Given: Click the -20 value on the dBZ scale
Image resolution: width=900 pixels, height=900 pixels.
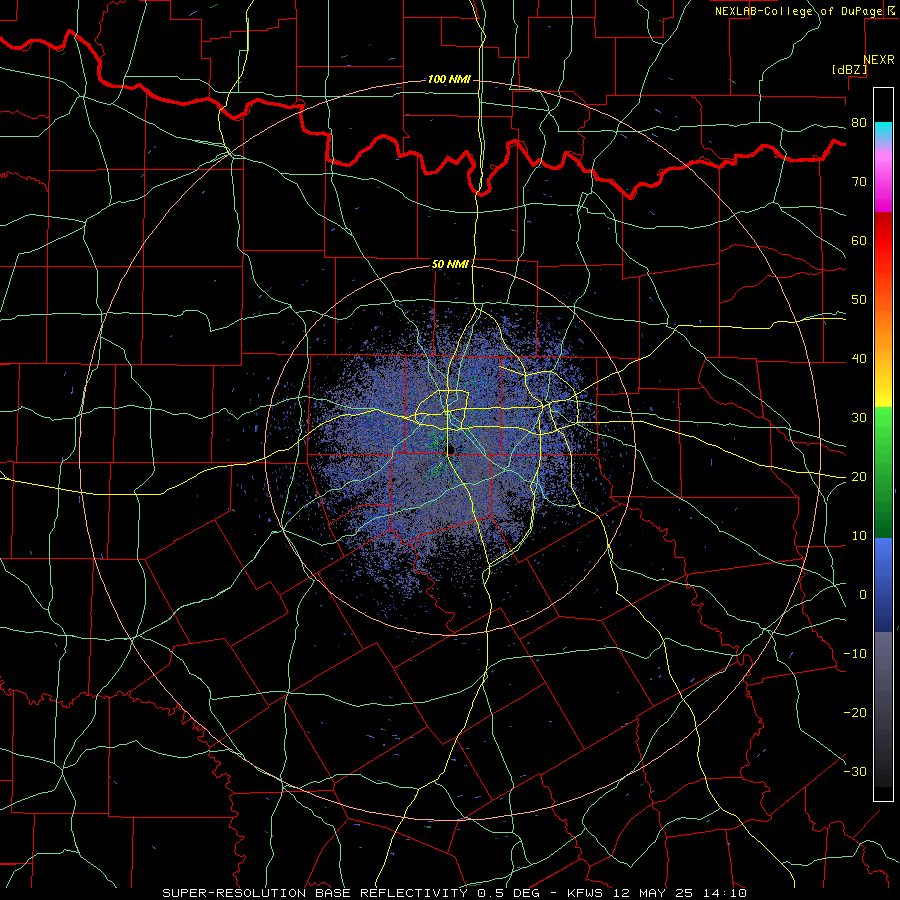Looking at the screenshot, I should (855, 712).
